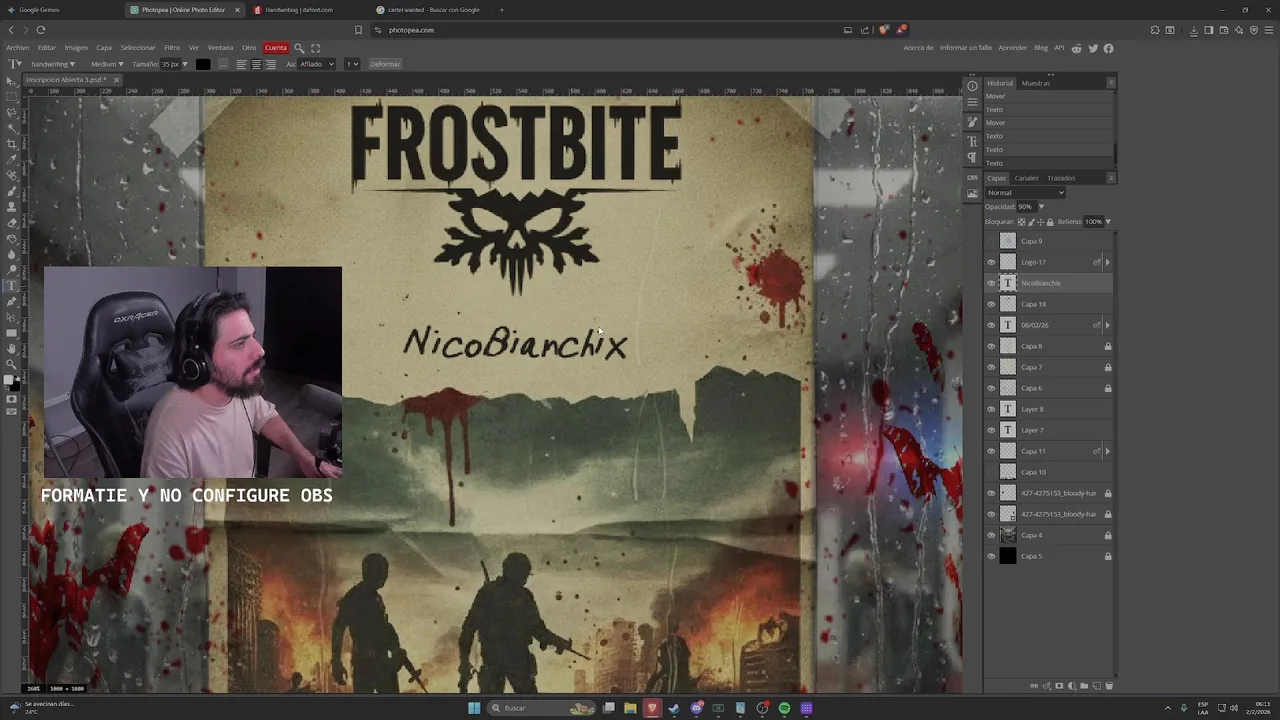Click the Deformar warp text button

(385, 64)
